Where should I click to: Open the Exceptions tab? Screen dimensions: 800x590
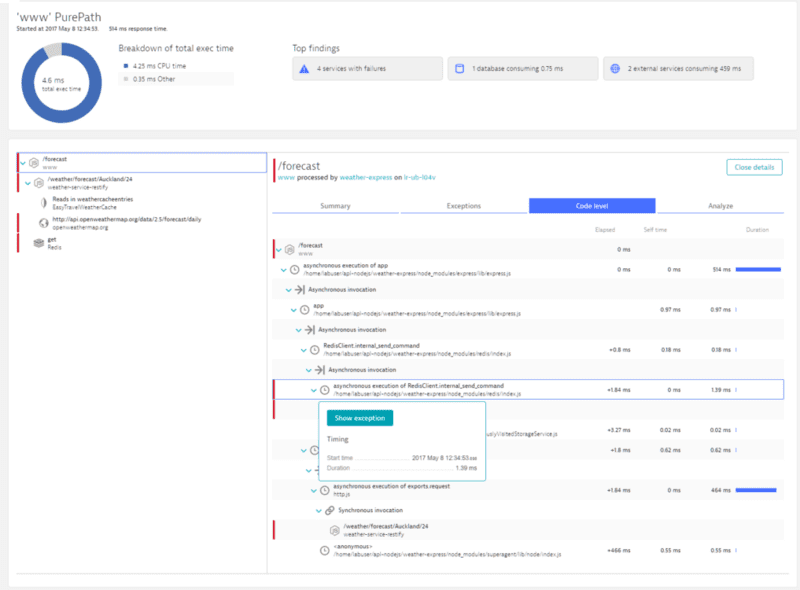pyautogui.click(x=464, y=206)
